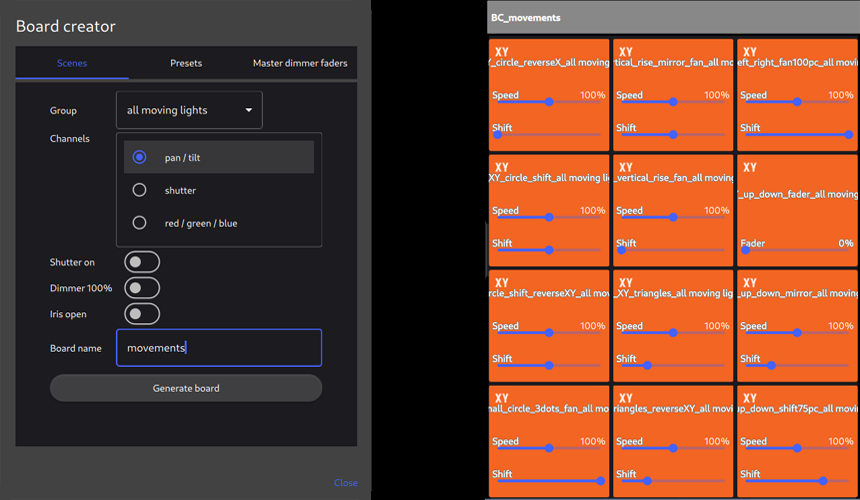Click XY icon on up_down_fader scene tile

750,167
